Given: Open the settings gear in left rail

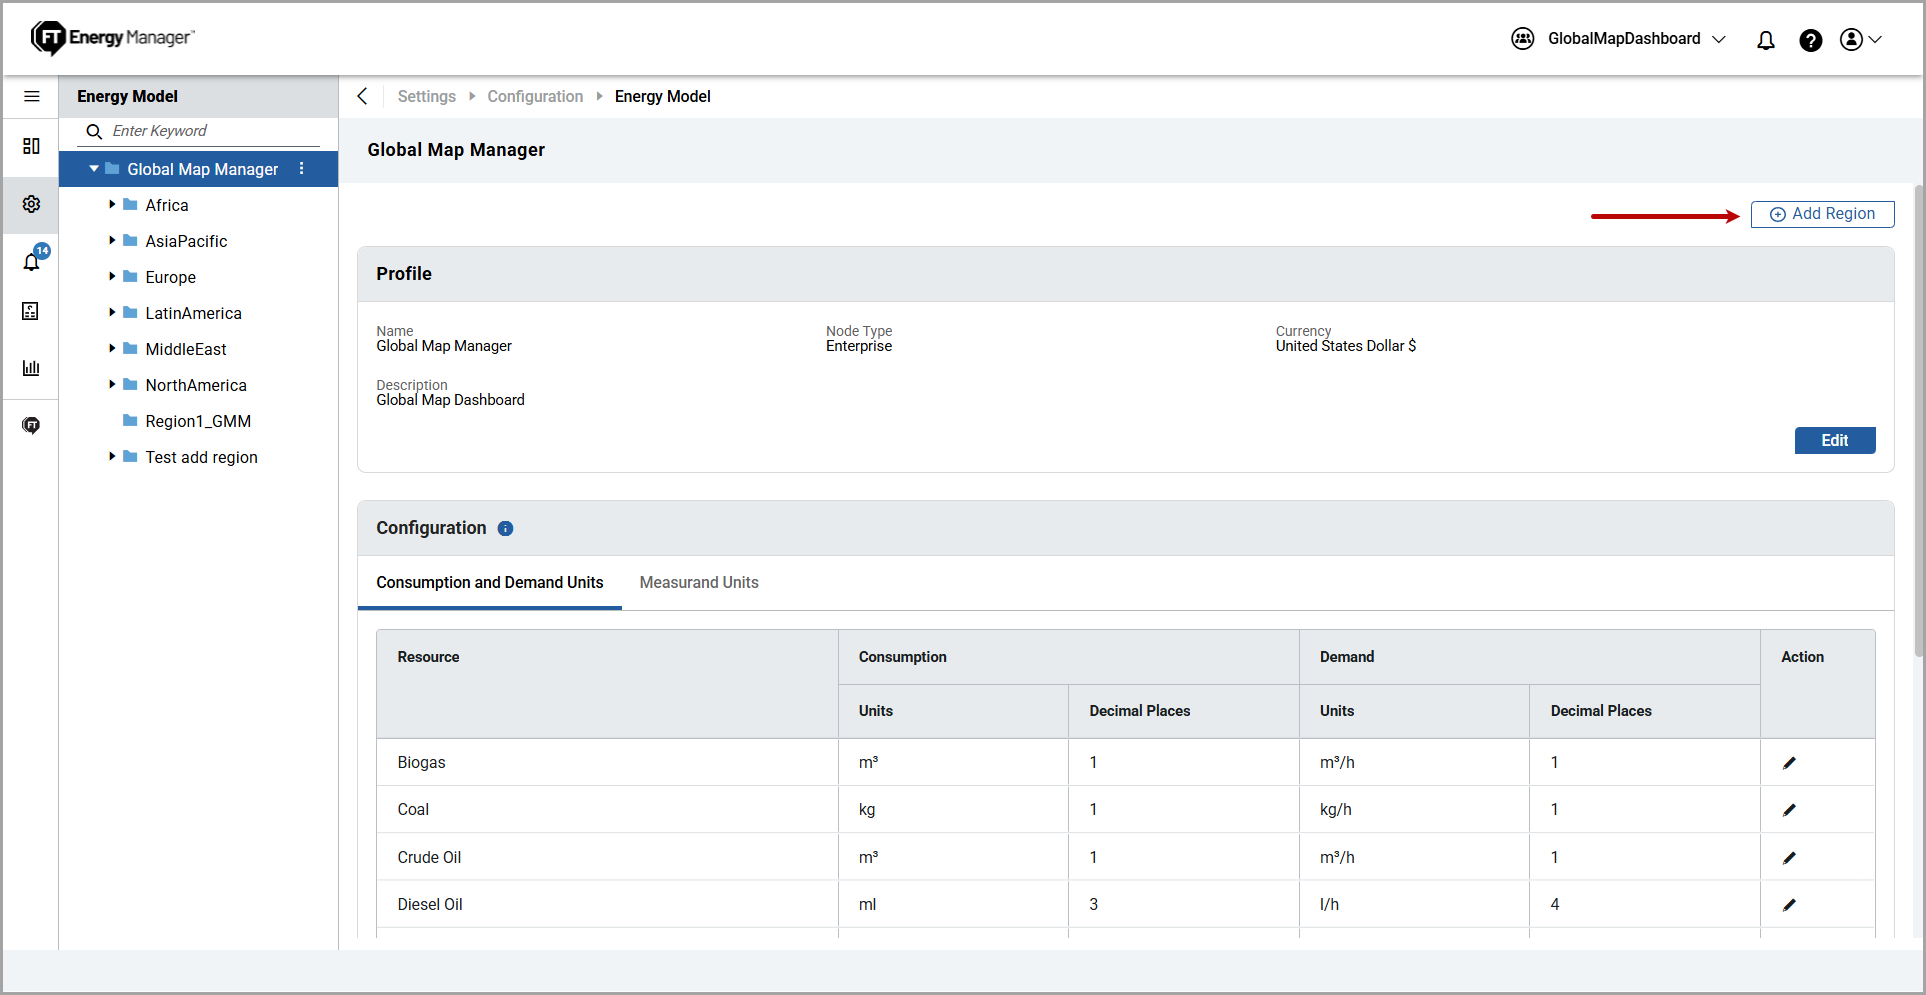Looking at the screenshot, I should 31,204.
